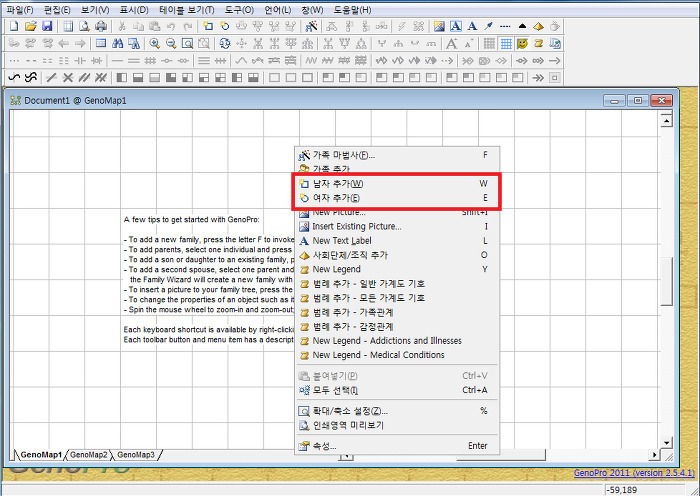Click the Print printer icon
The height and width of the screenshot is (496, 700).
click(101, 26)
